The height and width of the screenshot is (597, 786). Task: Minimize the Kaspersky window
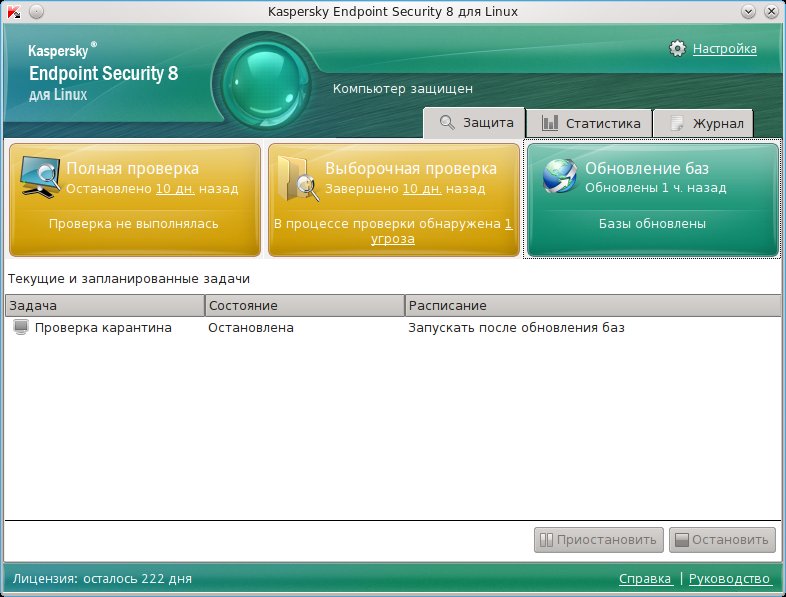pyautogui.click(x=748, y=12)
